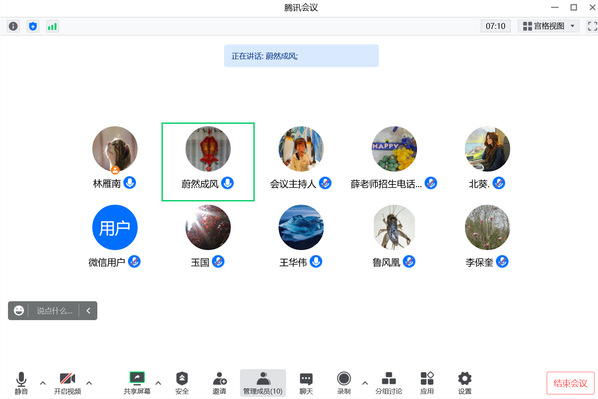Click the 北葵. name label

(479, 184)
